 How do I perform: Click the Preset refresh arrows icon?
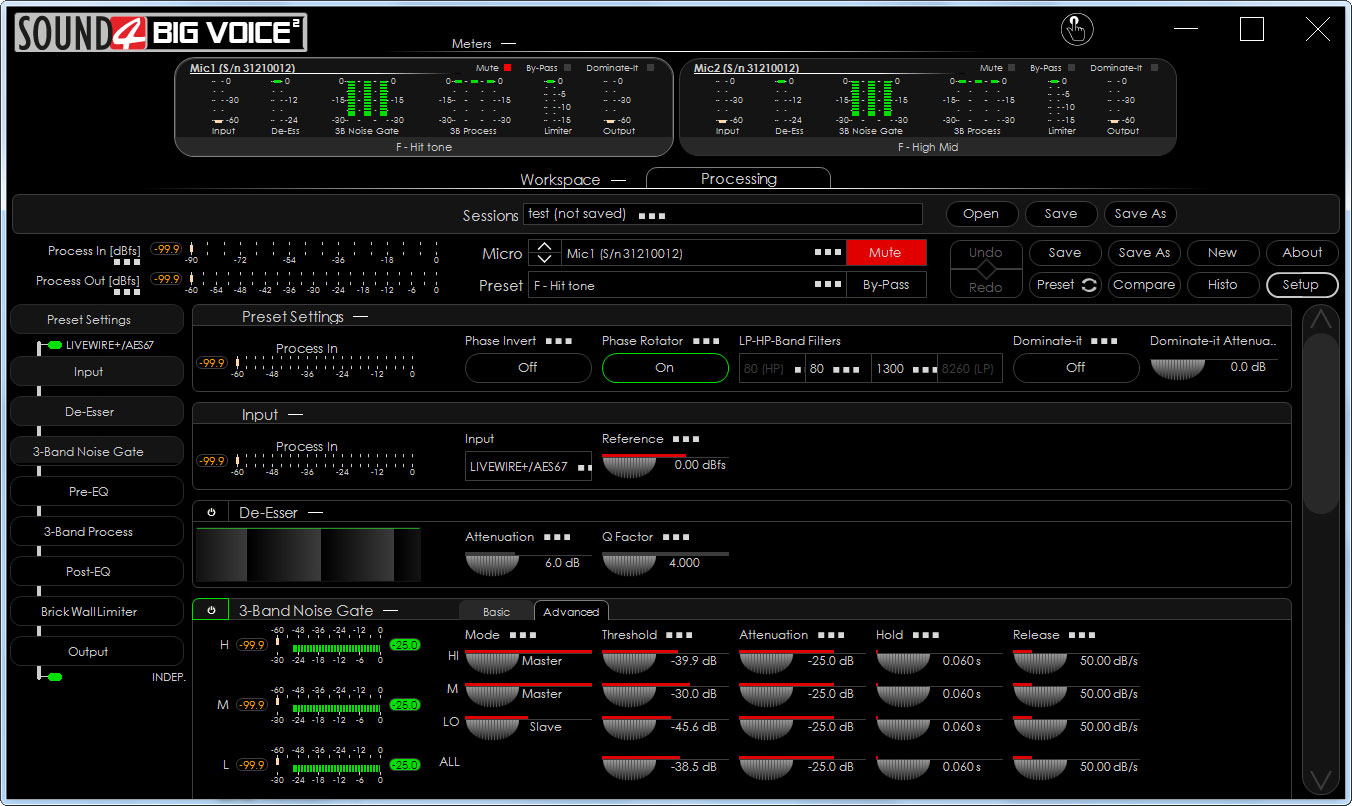[1088, 285]
